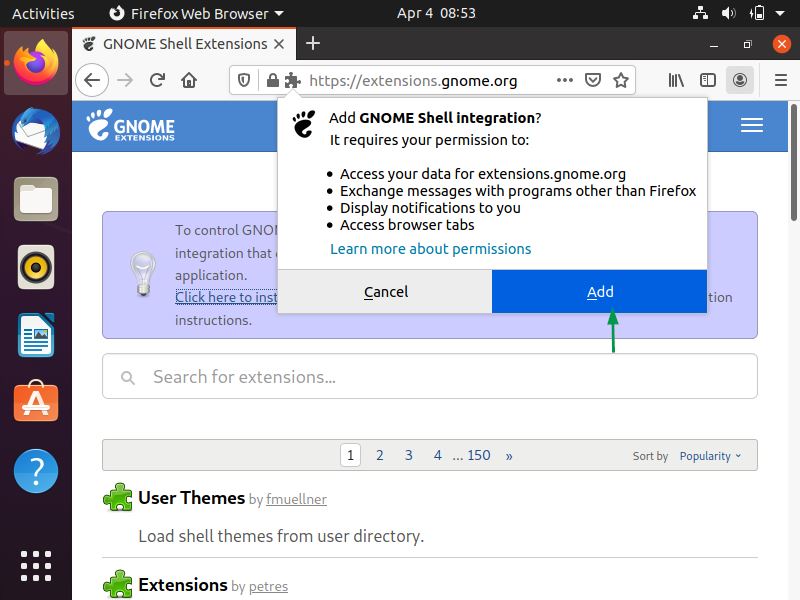Click the battery status icon
The image size is (800, 600).
point(757,13)
